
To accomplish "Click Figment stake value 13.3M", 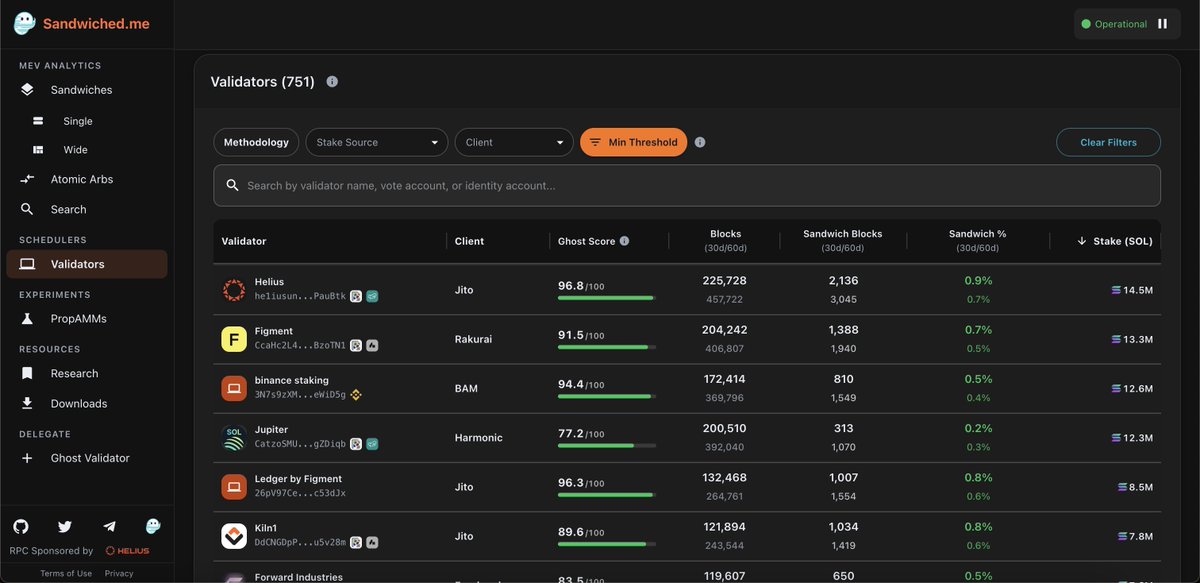I will coord(1133,340).
